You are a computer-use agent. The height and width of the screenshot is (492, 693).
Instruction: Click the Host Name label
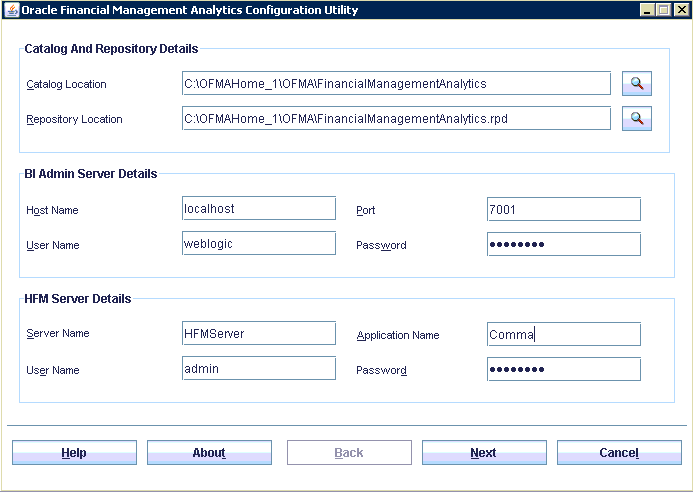point(52,210)
